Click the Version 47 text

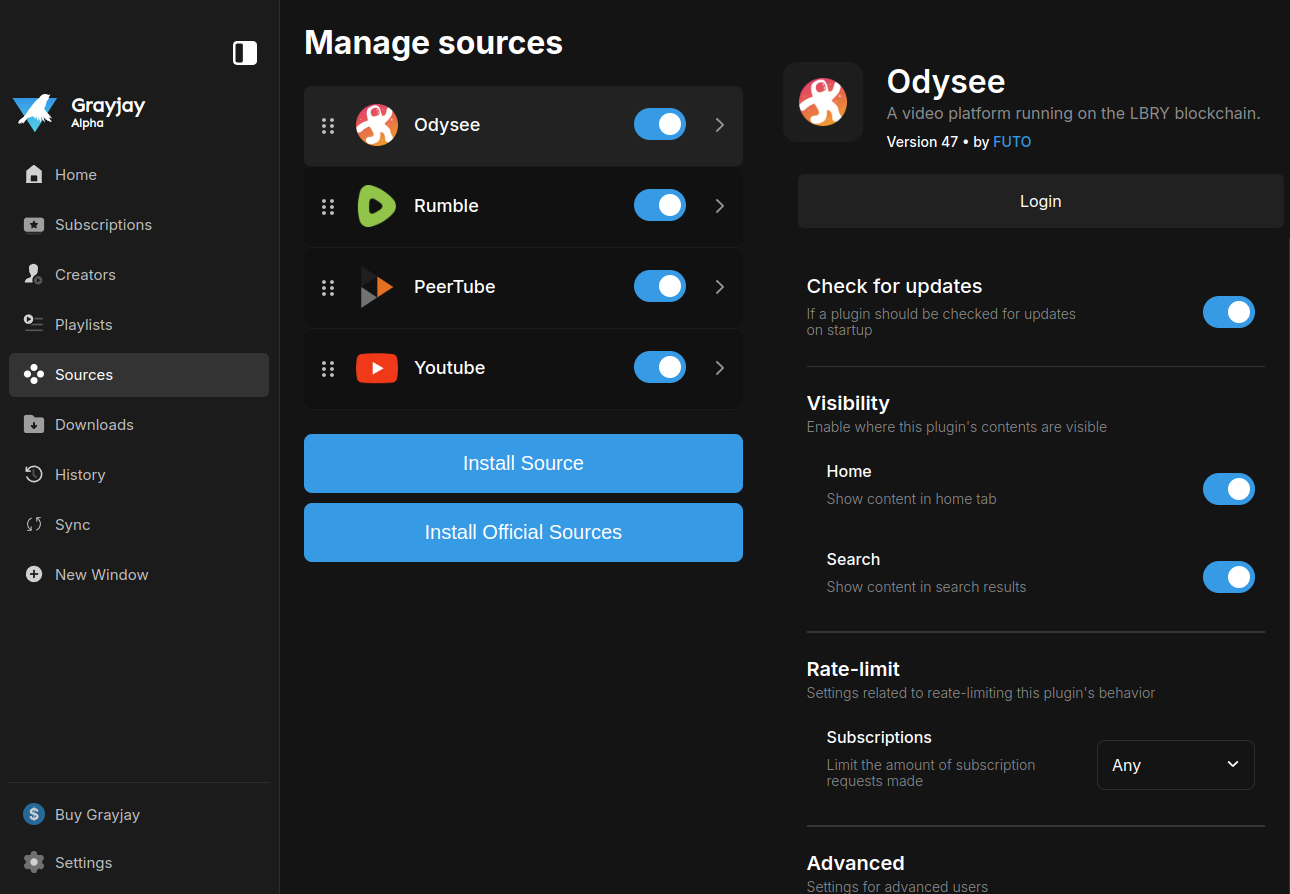(x=922, y=142)
